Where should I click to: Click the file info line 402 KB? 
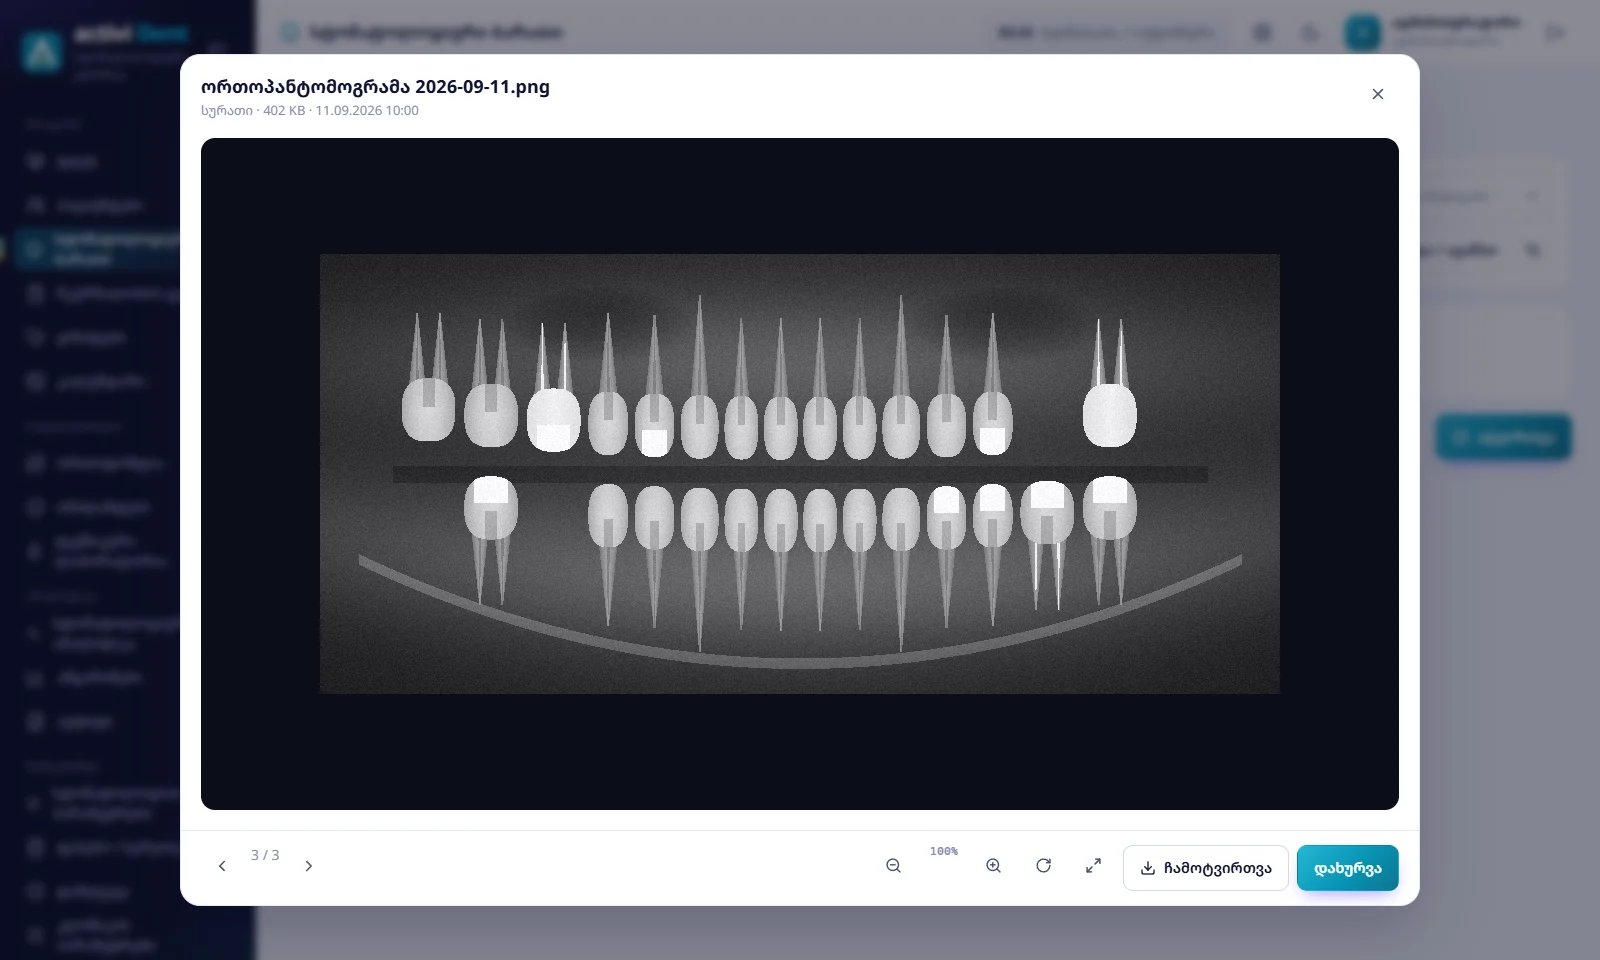click(310, 111)
